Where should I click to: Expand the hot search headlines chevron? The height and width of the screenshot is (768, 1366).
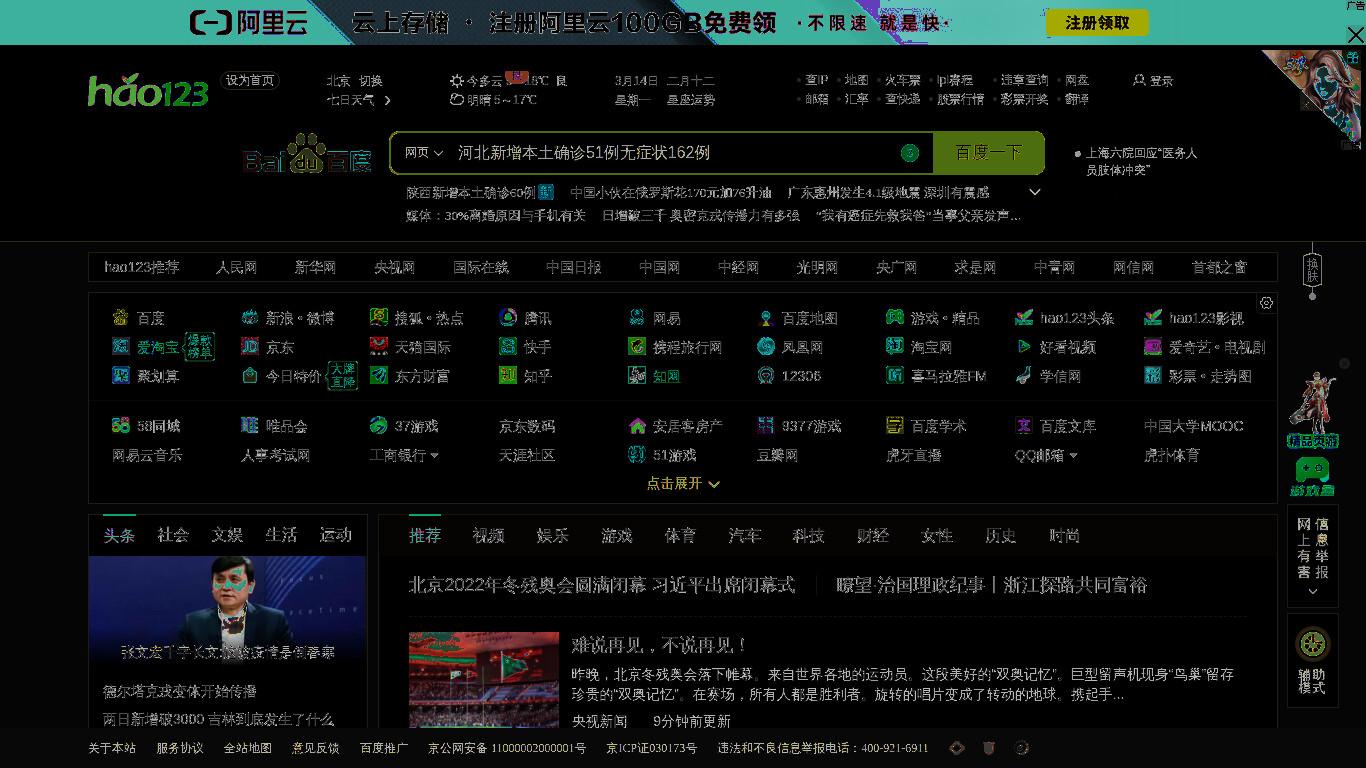click(1035, 192)
